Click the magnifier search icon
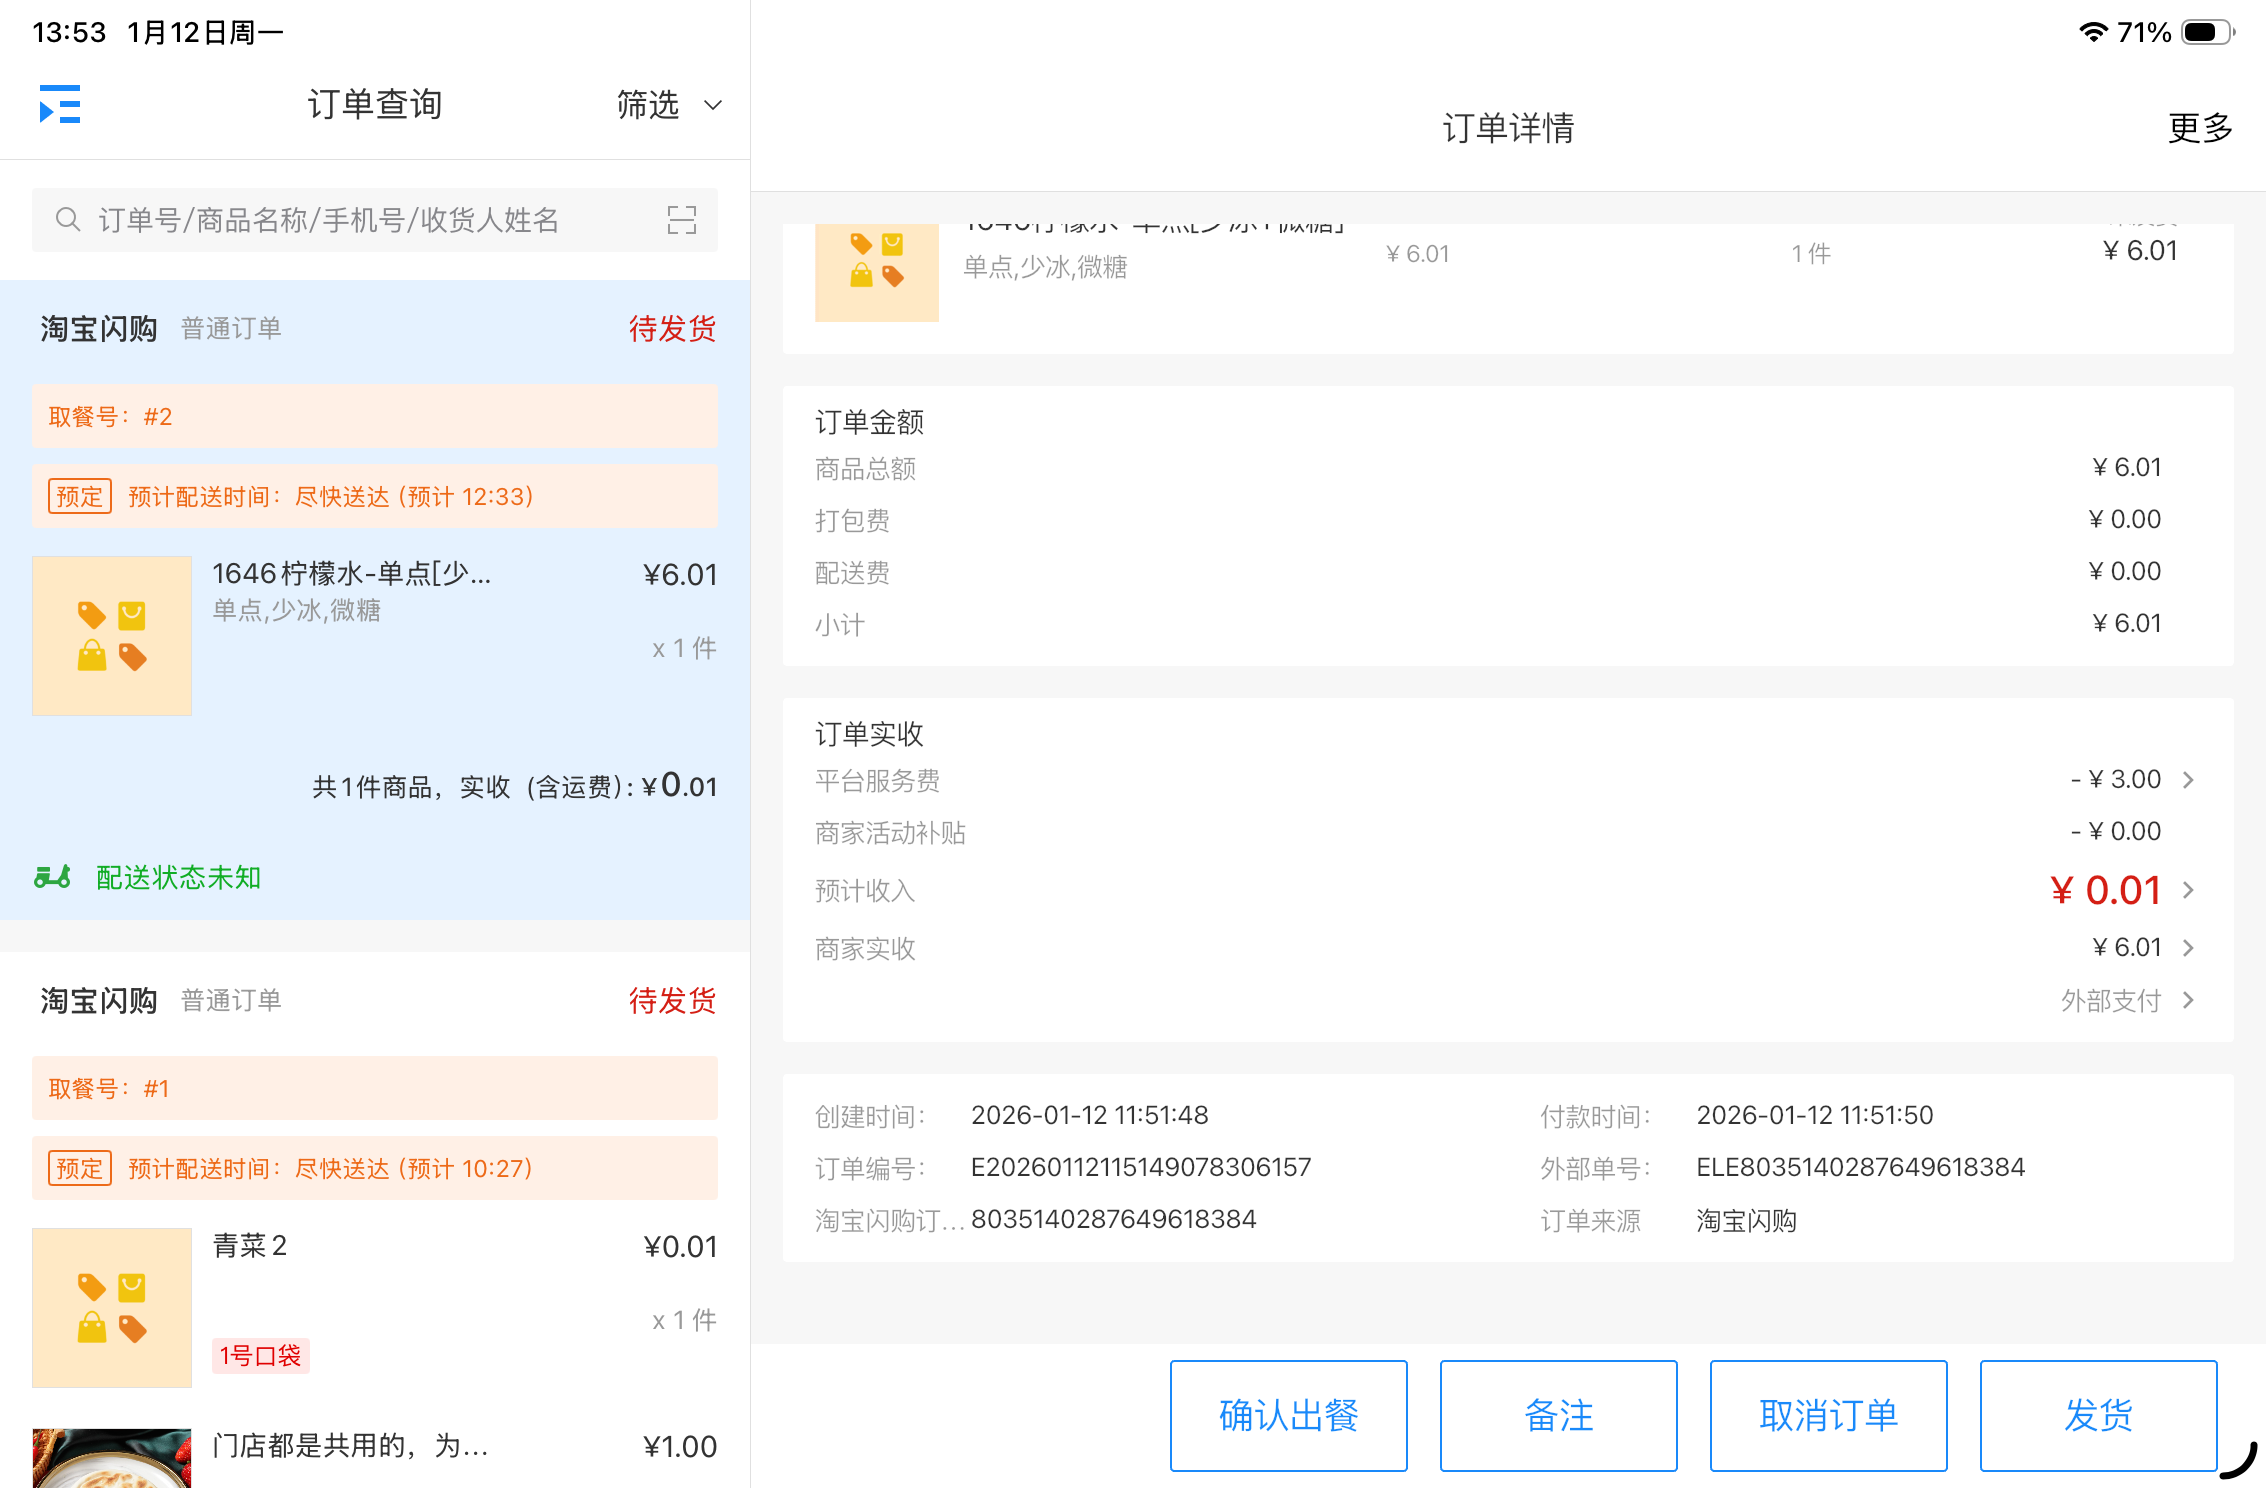Image resolution: width=2266 pixels, height=1488 pixels. (x=68, y=220)
